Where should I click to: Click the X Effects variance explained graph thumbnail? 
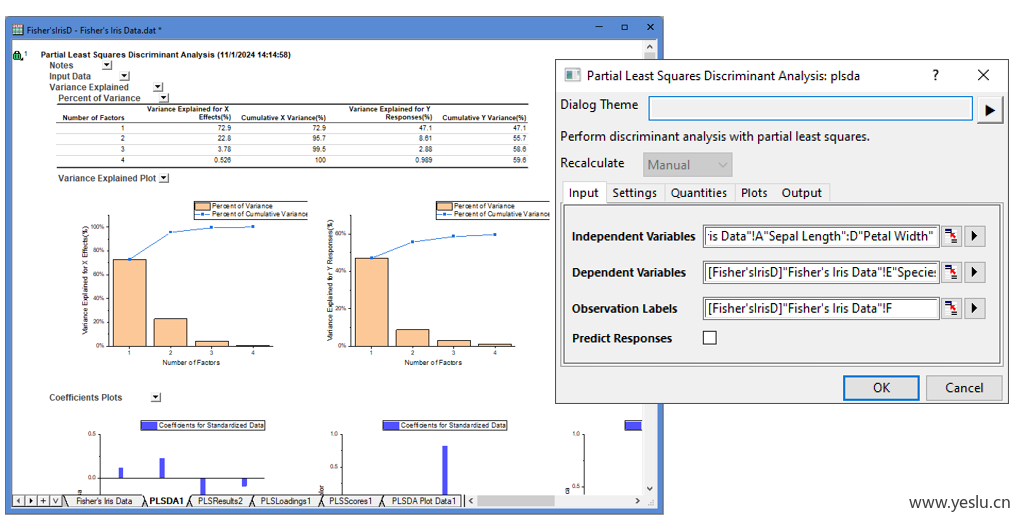[x=193, y=283]
